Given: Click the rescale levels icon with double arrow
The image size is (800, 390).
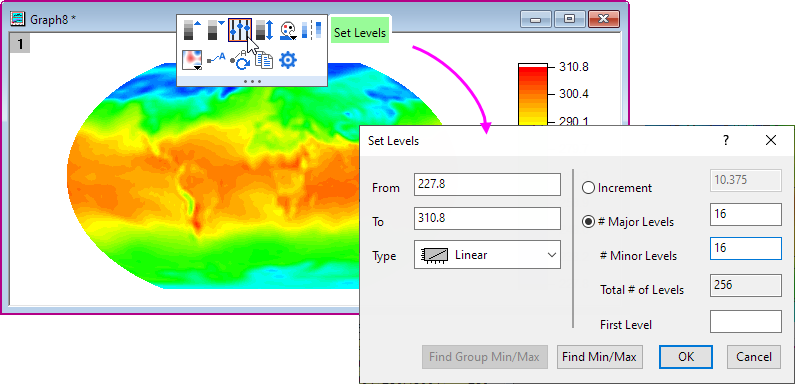Looking at the screenshot, I should point(265,30).
